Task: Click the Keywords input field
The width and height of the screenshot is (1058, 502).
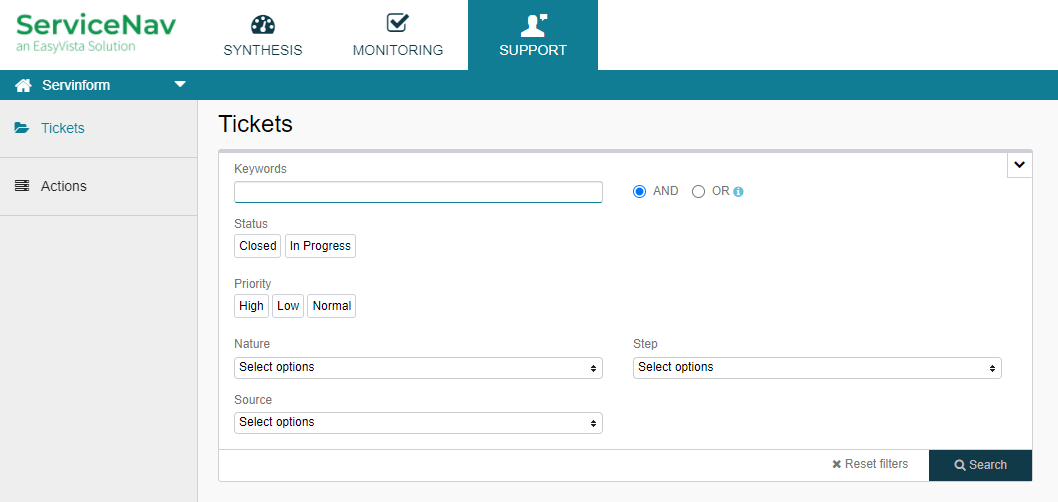Action: click(418, 192)
